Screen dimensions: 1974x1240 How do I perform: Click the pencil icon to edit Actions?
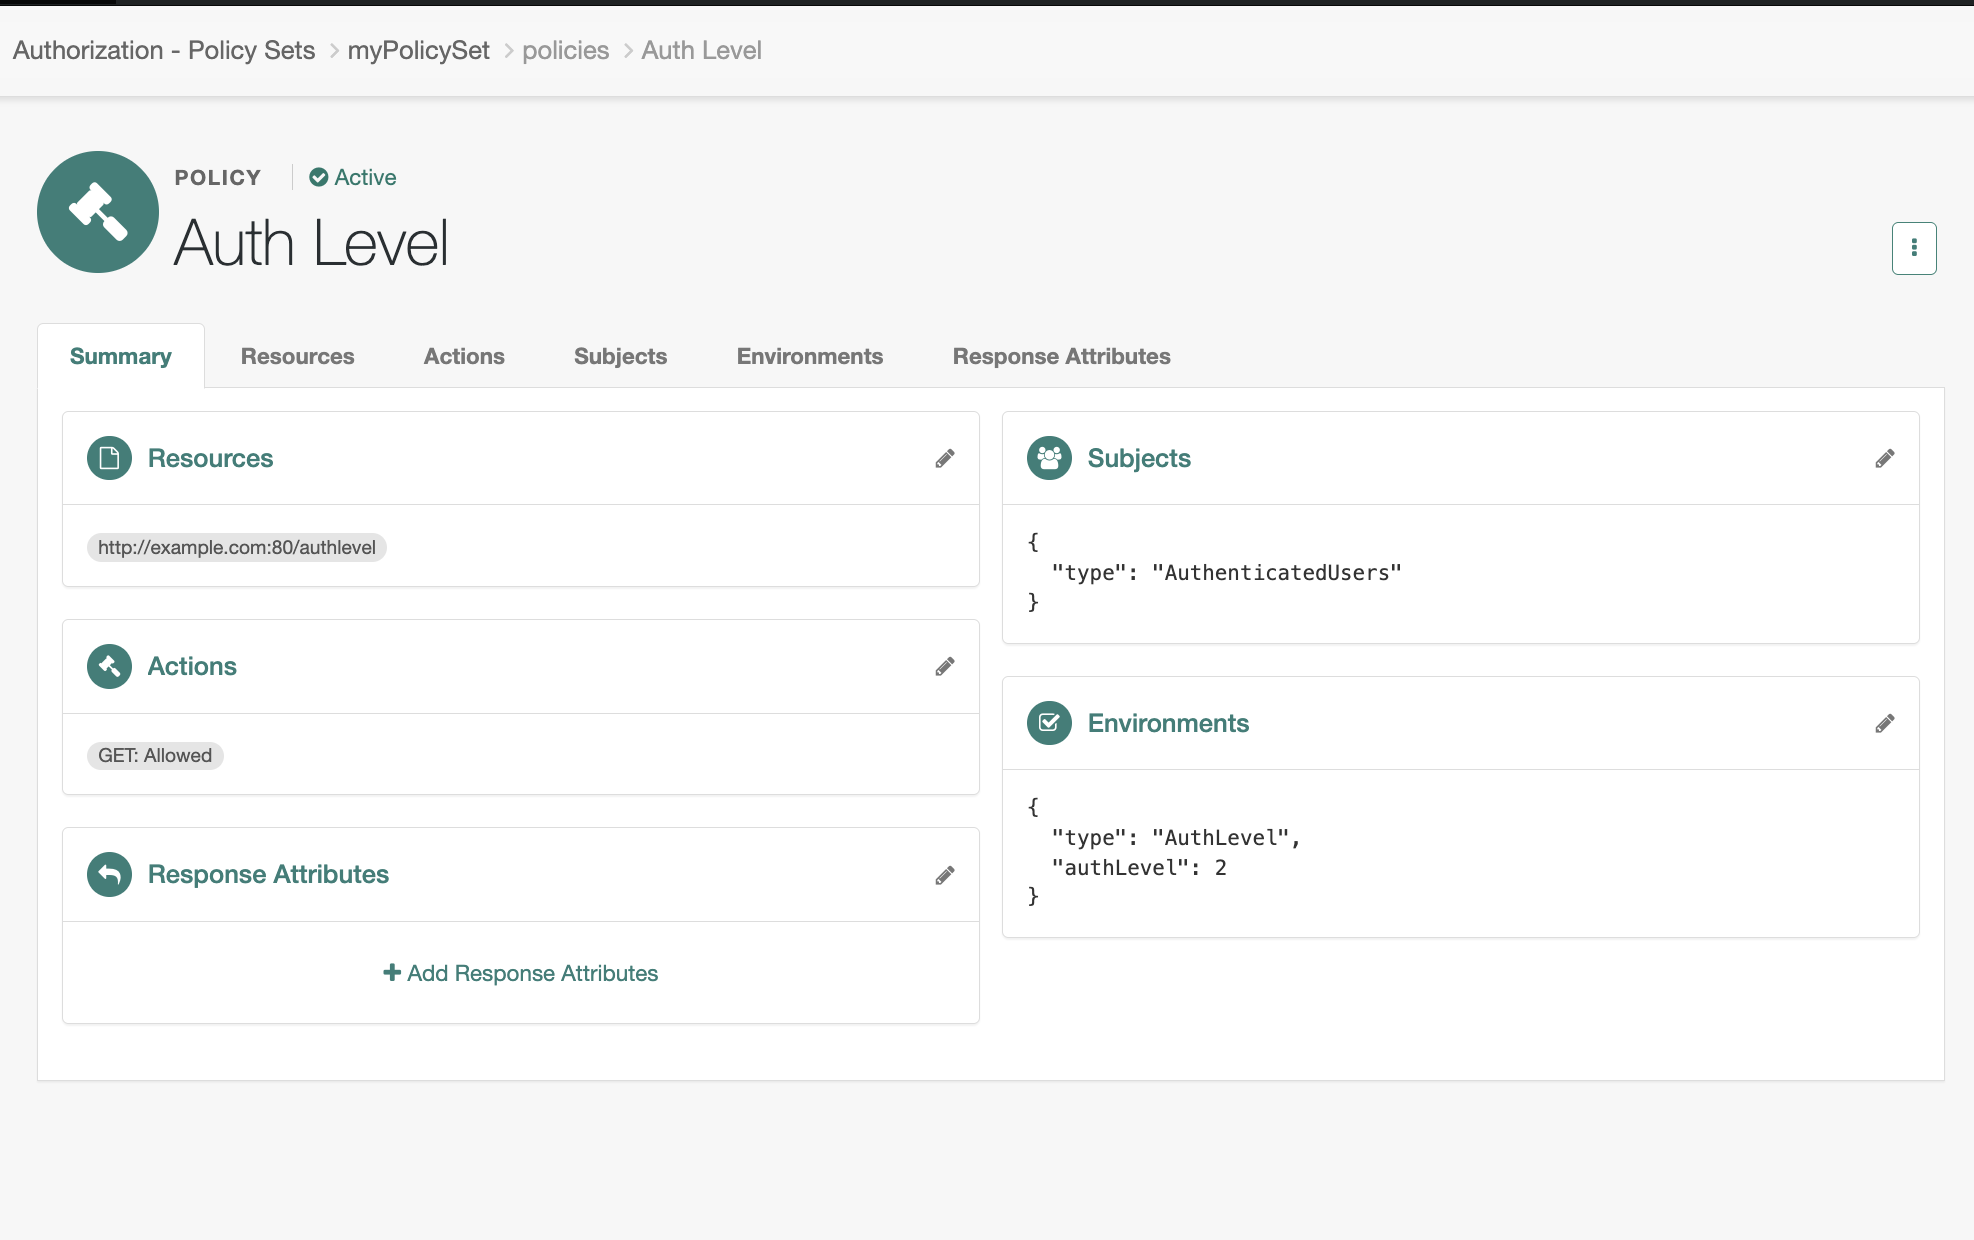[945, 666]
